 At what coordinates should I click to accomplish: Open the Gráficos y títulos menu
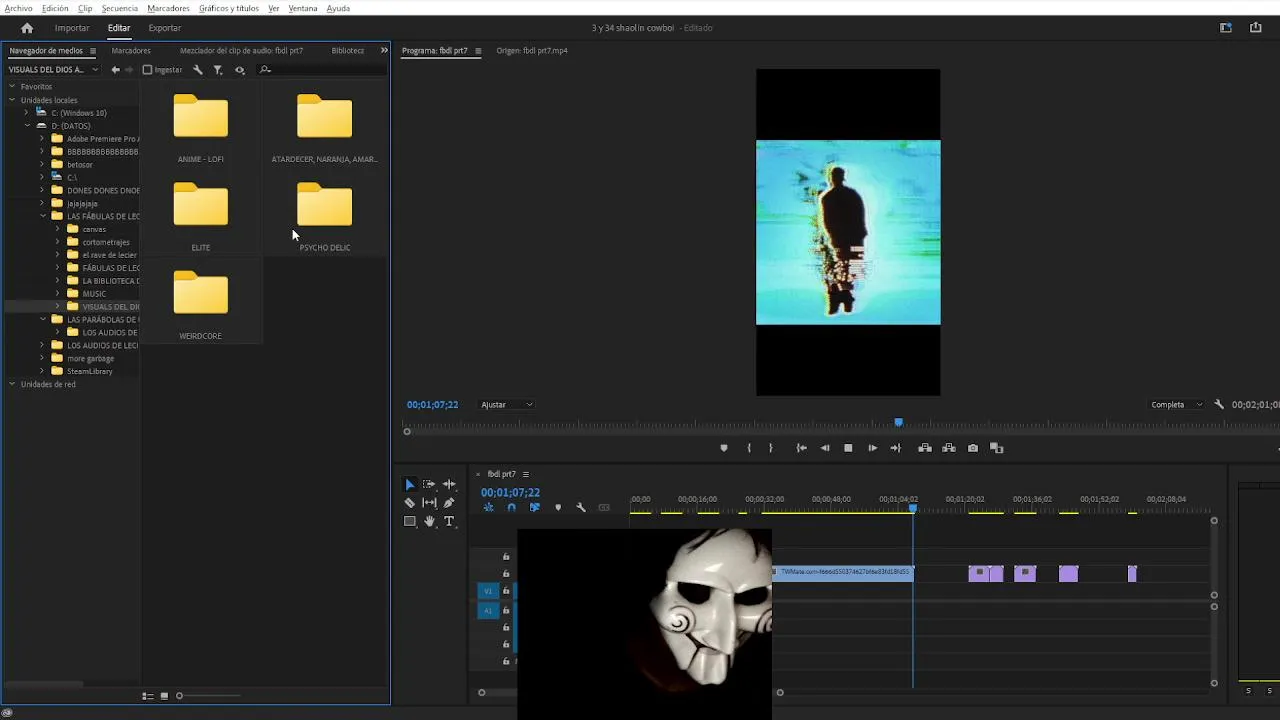point(229,8)
